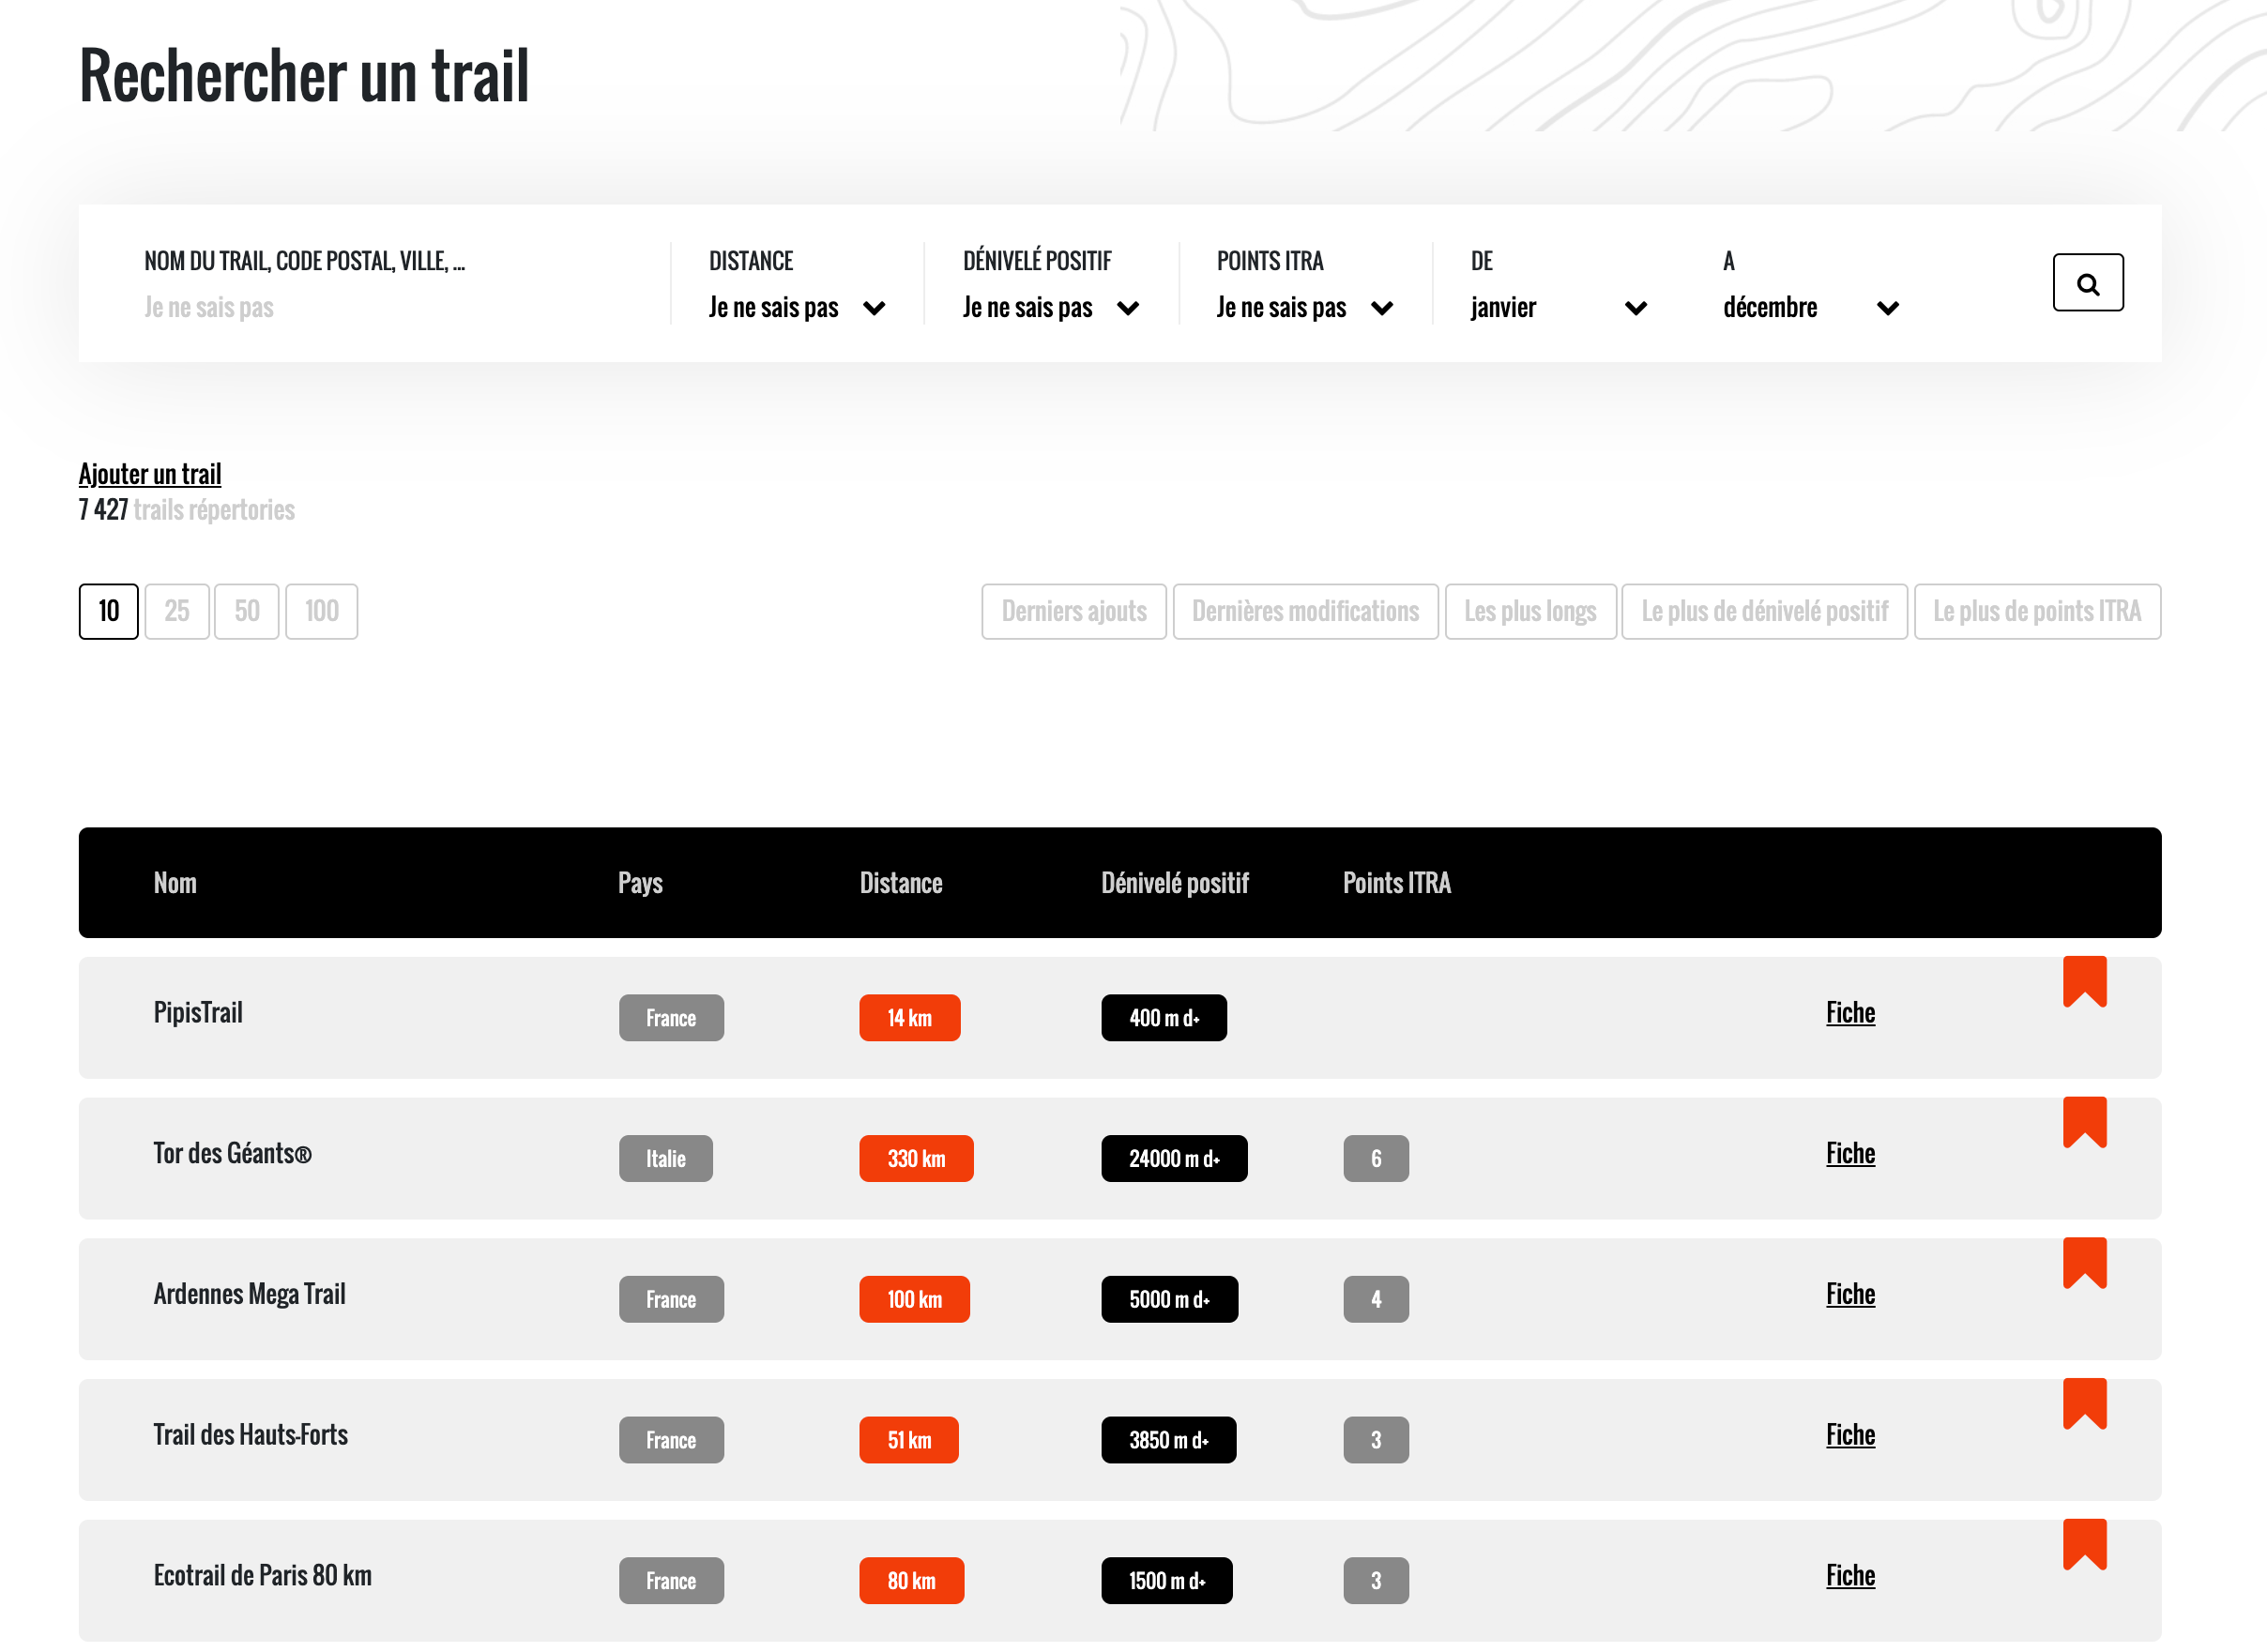The image size is (2267, 1652).
Task: Open the Fiche link for Trail des Hauts-Forts
Action: [1850, 1436]
